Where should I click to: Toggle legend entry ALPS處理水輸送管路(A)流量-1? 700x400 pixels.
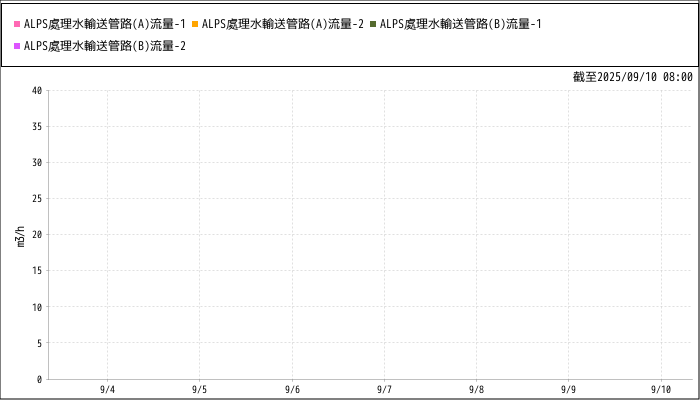pos(100,24)
